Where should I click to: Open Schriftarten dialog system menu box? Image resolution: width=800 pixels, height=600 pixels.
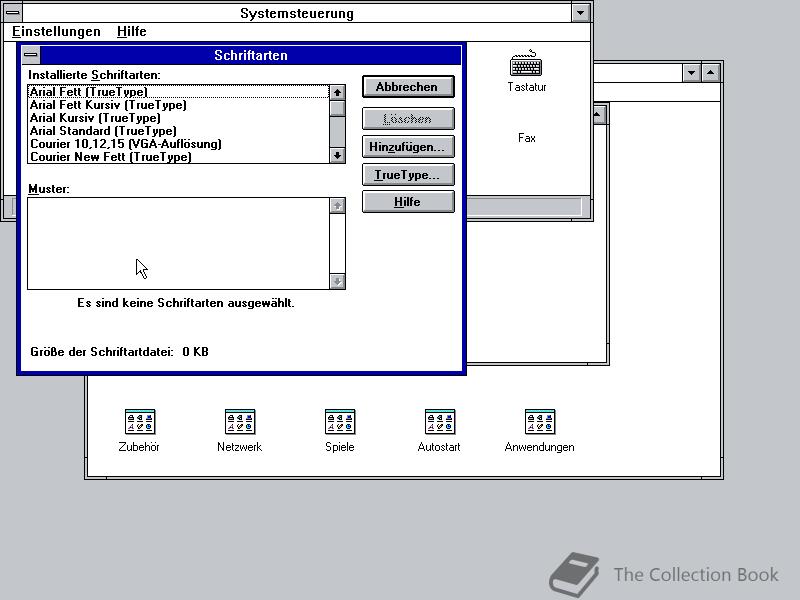31,55
